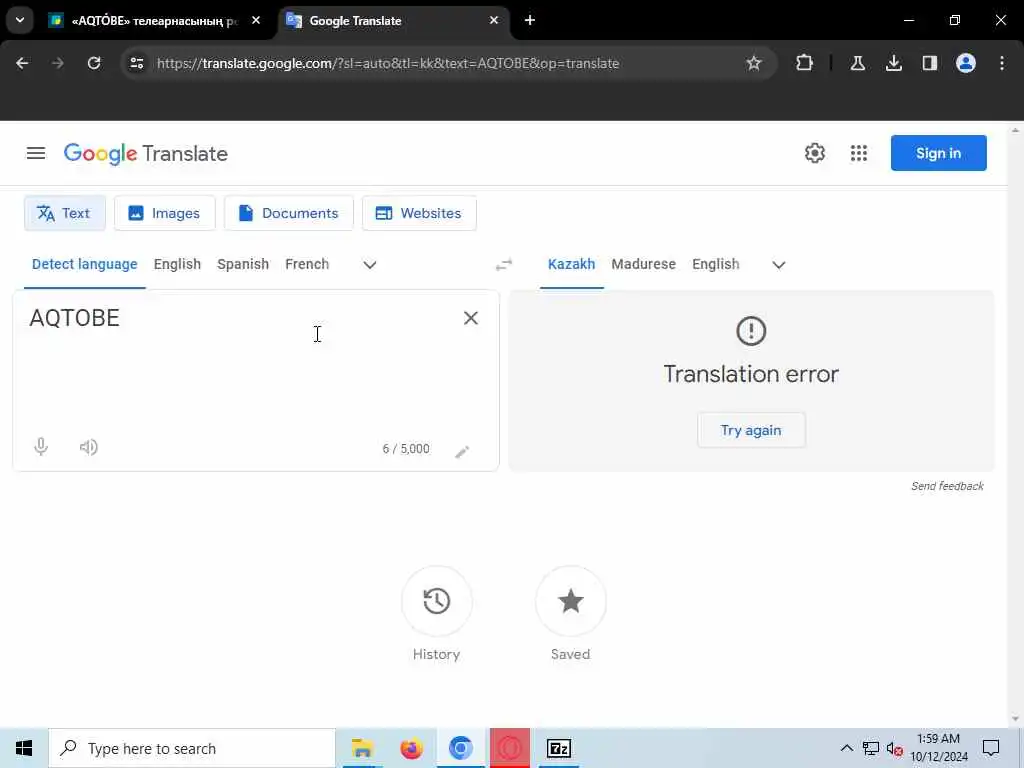1024x768 pixels.
Task: Click Try again for the translation
Action: 751,430
